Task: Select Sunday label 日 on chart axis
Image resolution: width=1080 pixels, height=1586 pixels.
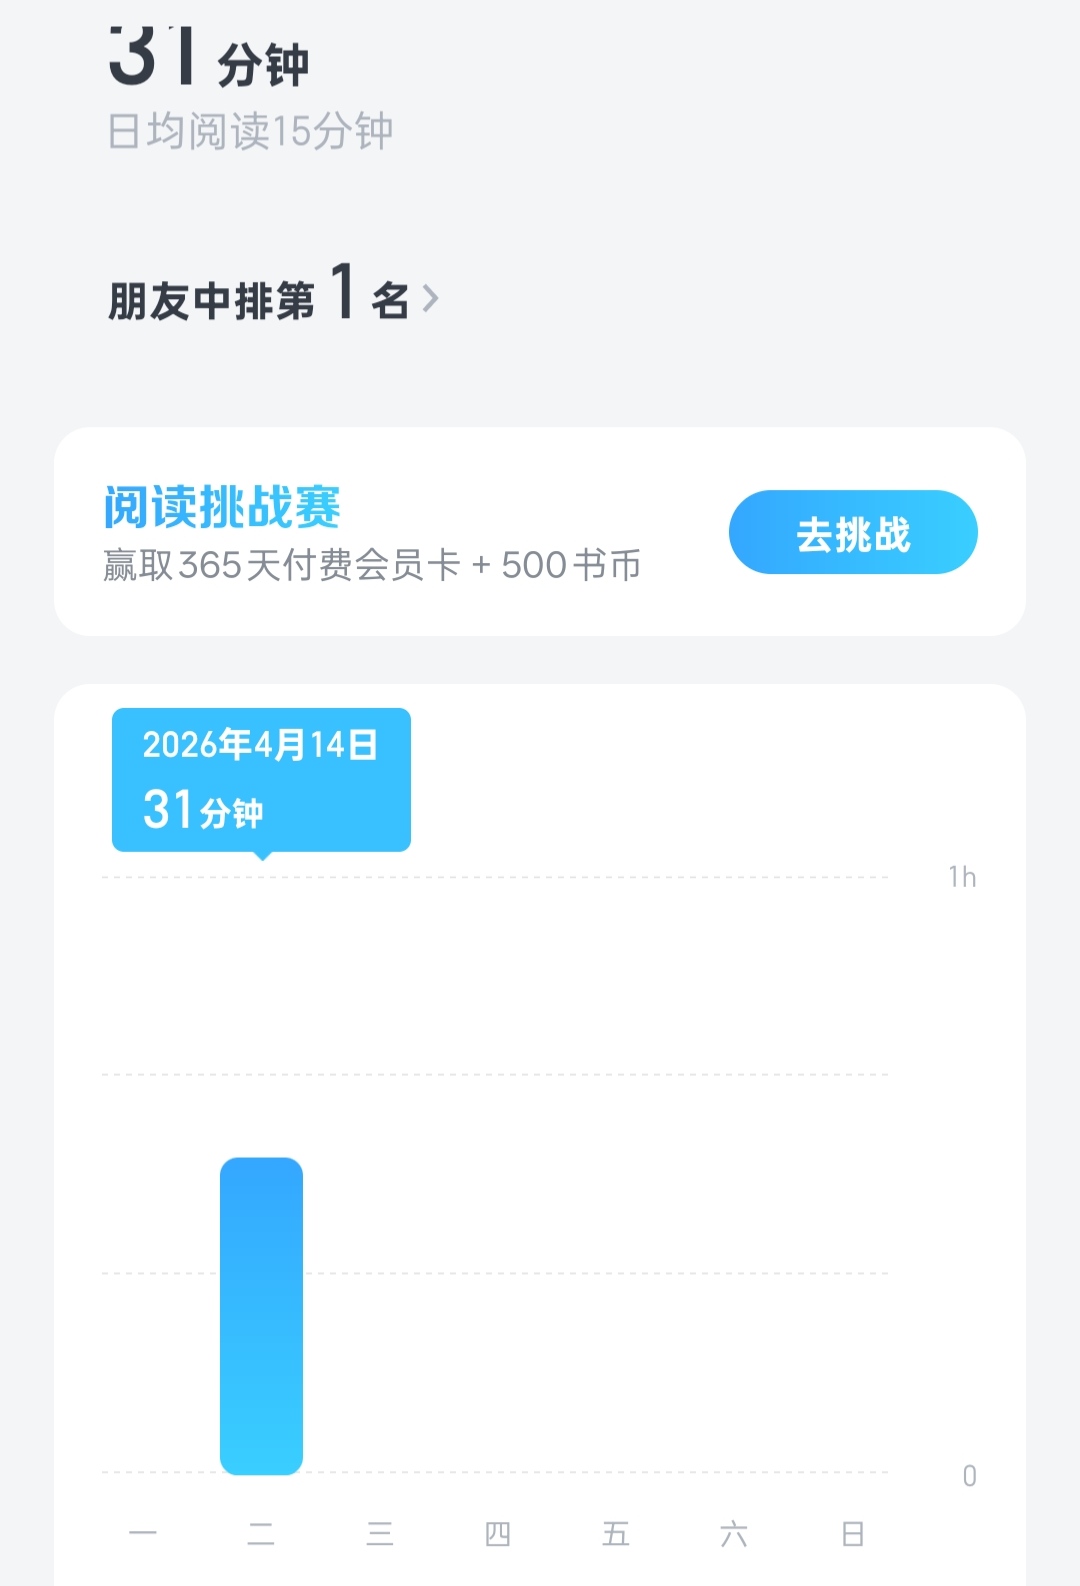Action: 853,1533
